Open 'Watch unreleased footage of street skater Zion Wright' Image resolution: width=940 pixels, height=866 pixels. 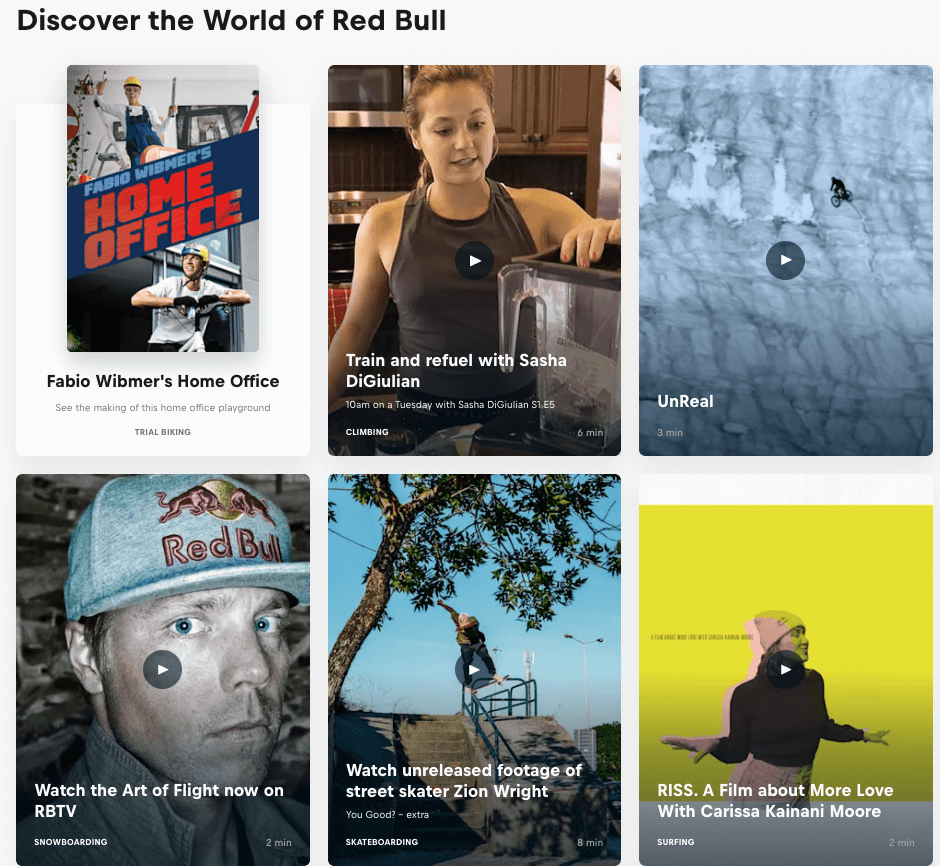pyautogui.click(x=464, y=780)
